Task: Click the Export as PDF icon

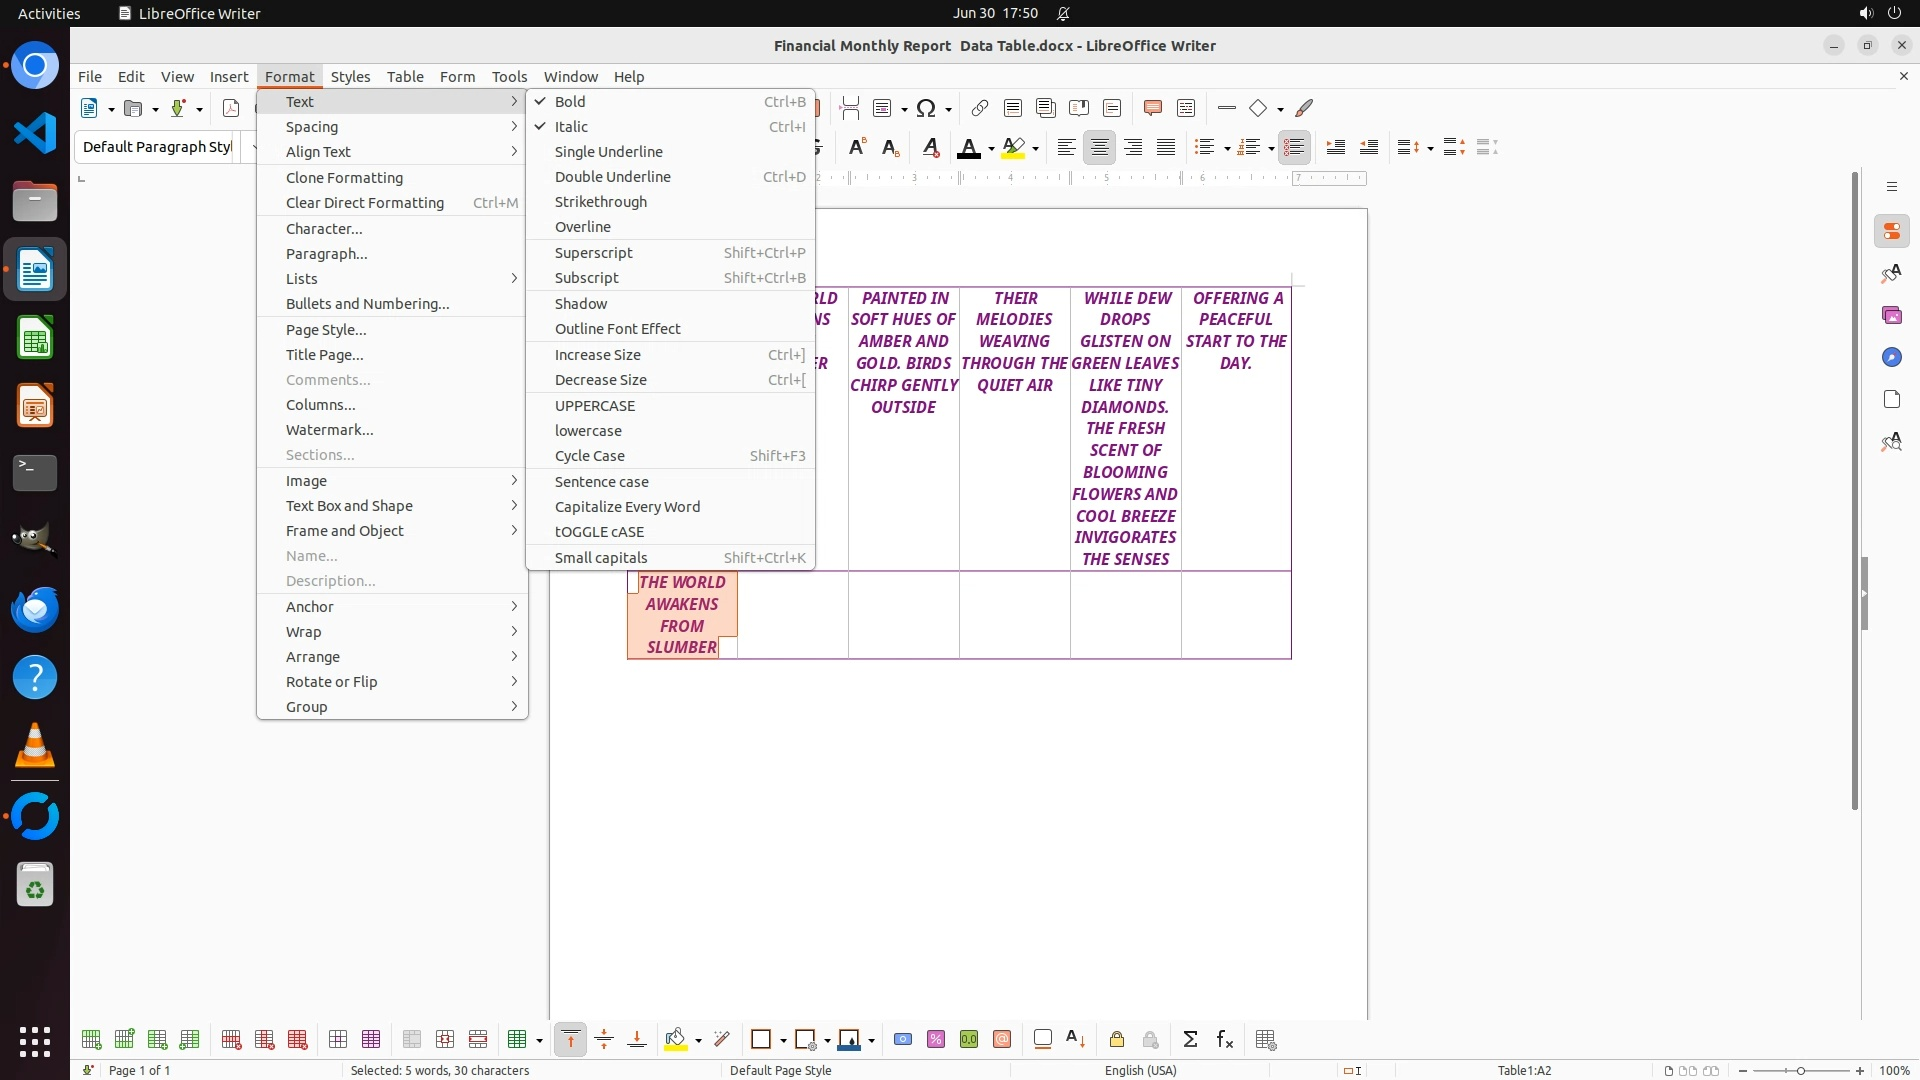Action: click(x=231, y=108)
